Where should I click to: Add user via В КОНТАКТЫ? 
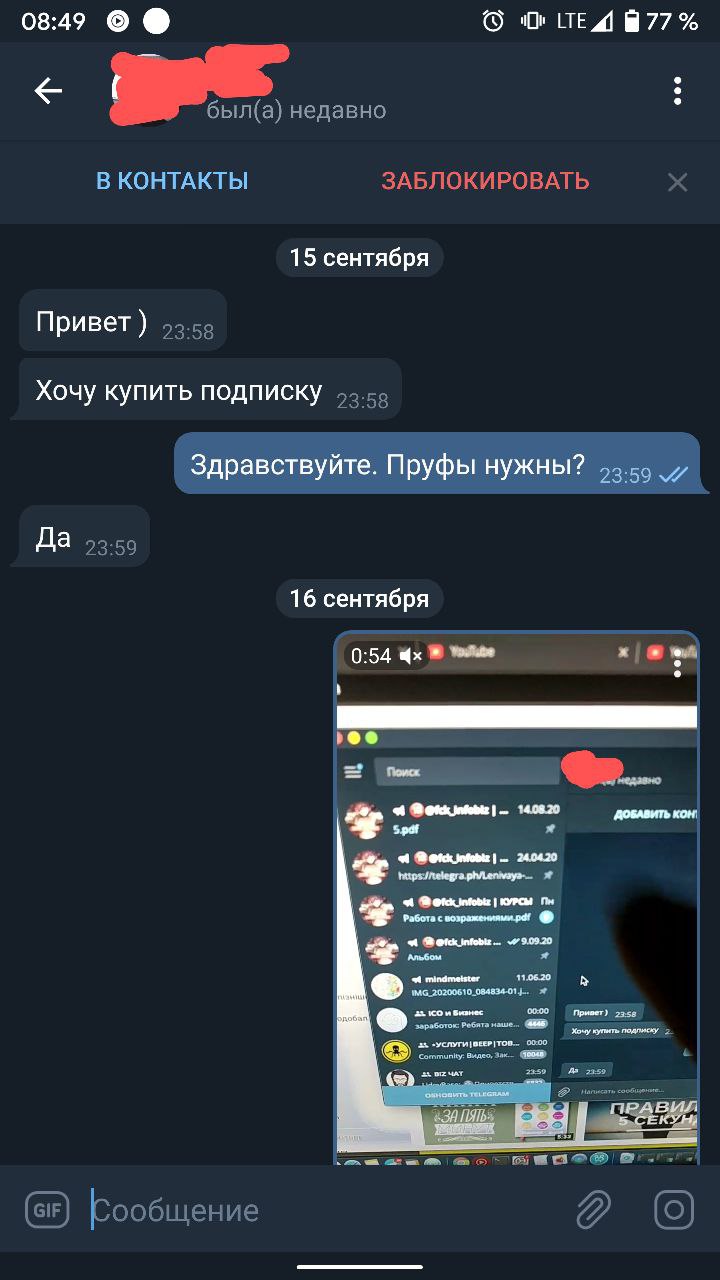tap(172, 181)
